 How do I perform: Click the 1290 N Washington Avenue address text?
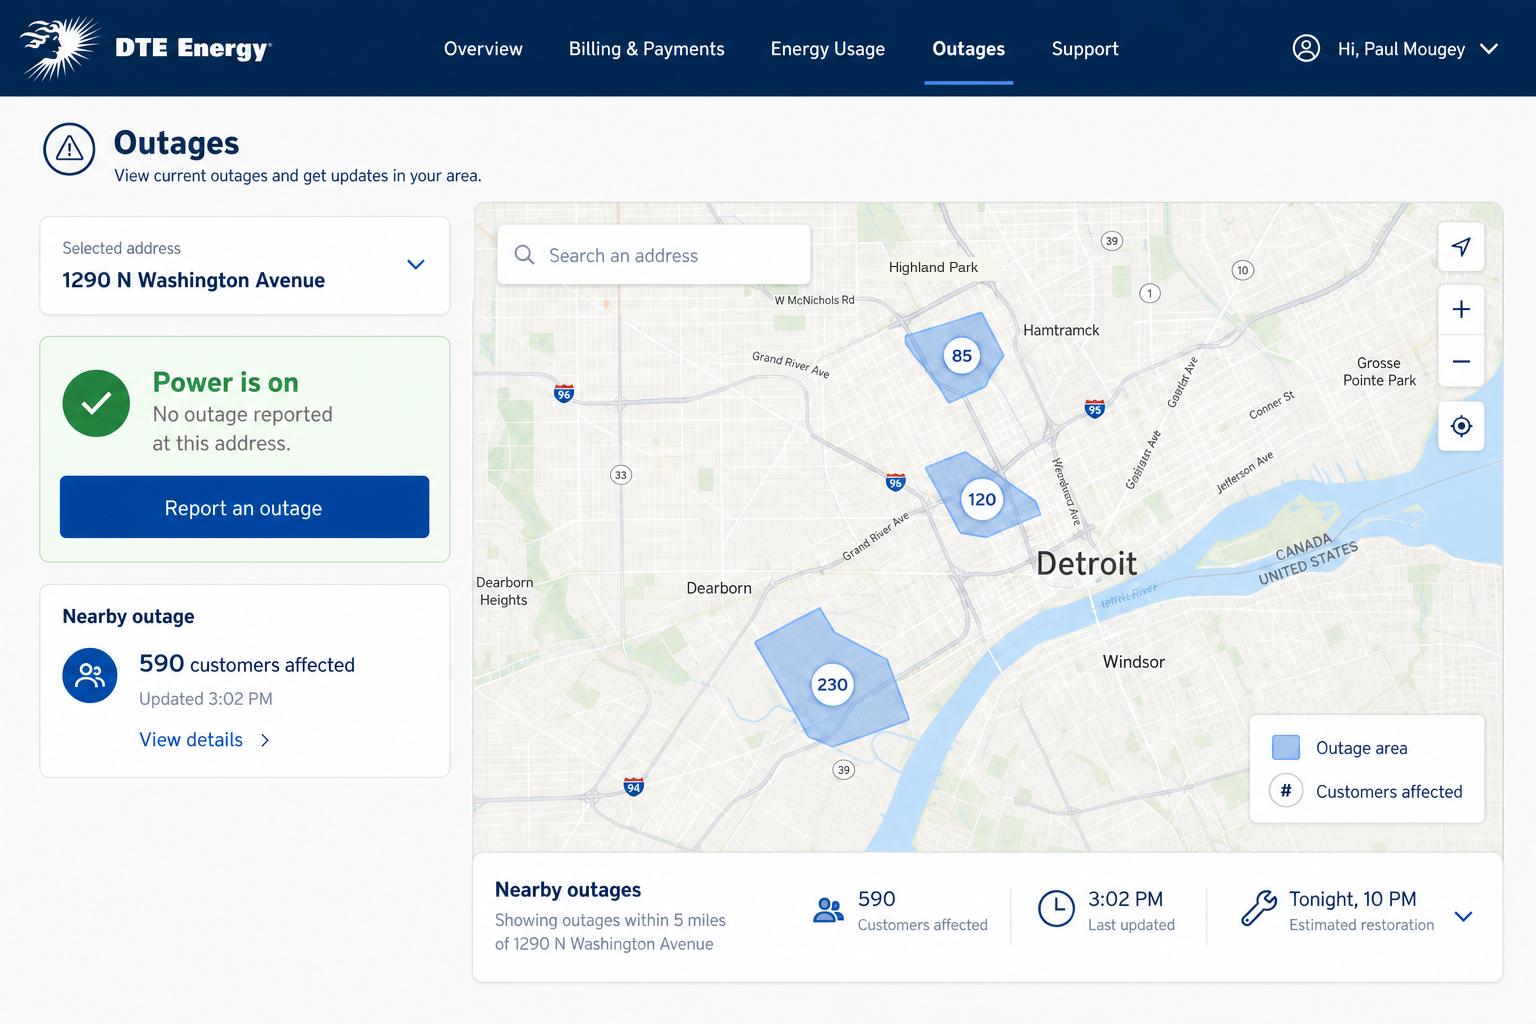click(x=193, y=281)
